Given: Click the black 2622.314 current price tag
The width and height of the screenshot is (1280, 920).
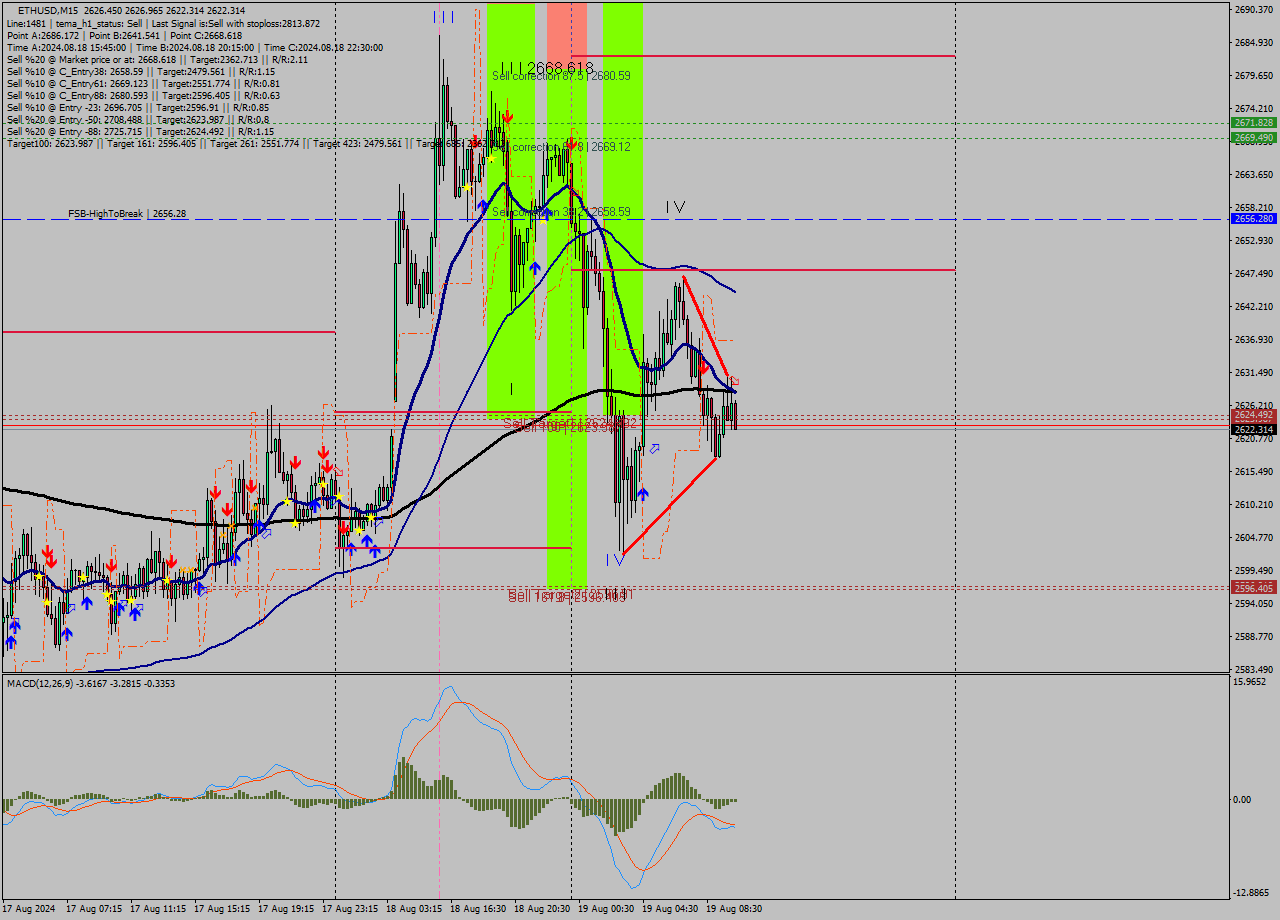Looking at the screenshot, I should click(x=1253, y=429).
